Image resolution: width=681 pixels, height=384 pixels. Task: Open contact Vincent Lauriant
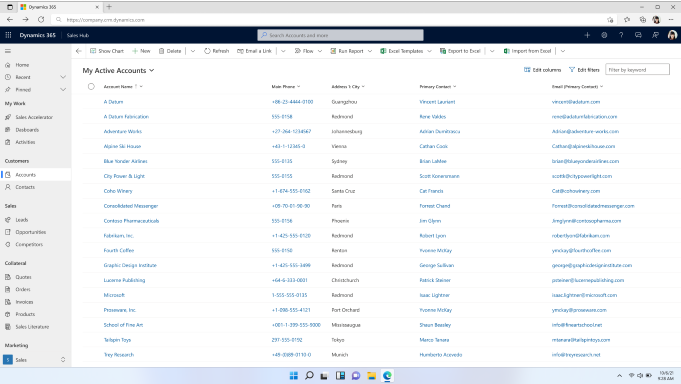pos(437,102)
